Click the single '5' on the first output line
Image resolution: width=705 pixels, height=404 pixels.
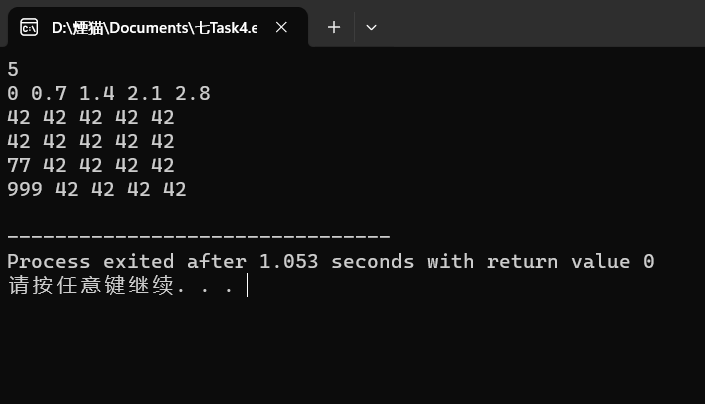tap(13, 70)
